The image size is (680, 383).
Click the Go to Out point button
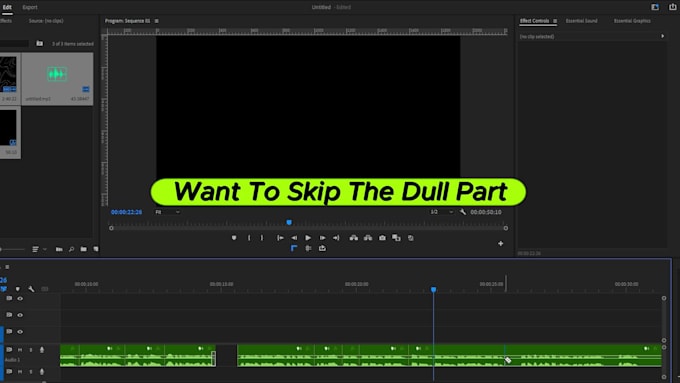(336, 238)
